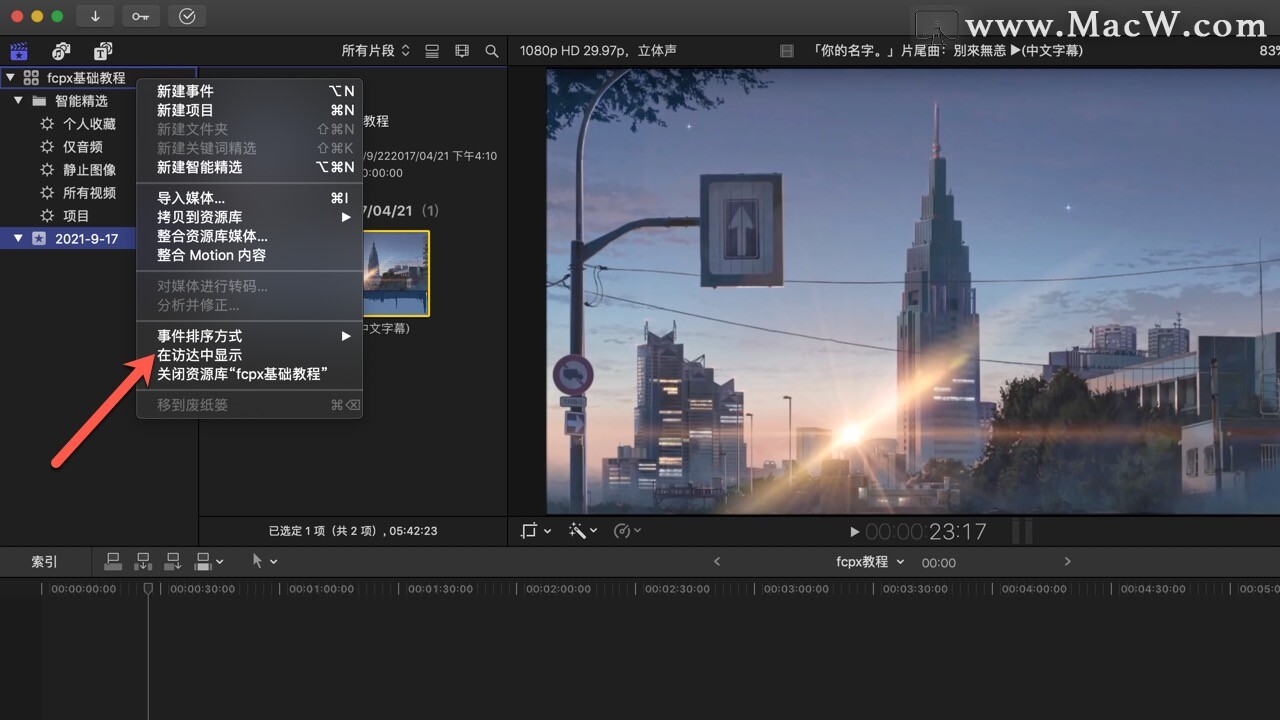The width and height of the screenshot is (1280, 720).
Task: Choose 整合资源库媒体... menu item
Action: tap(249, 236)
